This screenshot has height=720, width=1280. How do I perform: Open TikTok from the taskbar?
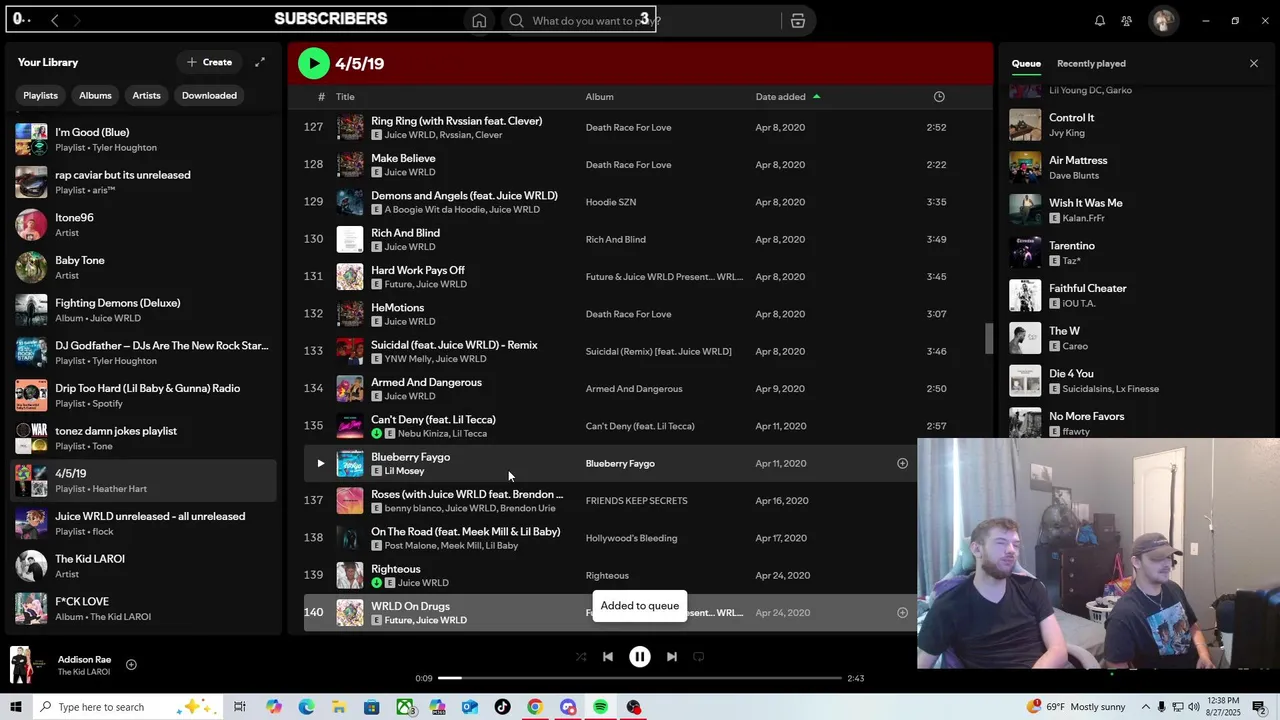pos(502,707)
